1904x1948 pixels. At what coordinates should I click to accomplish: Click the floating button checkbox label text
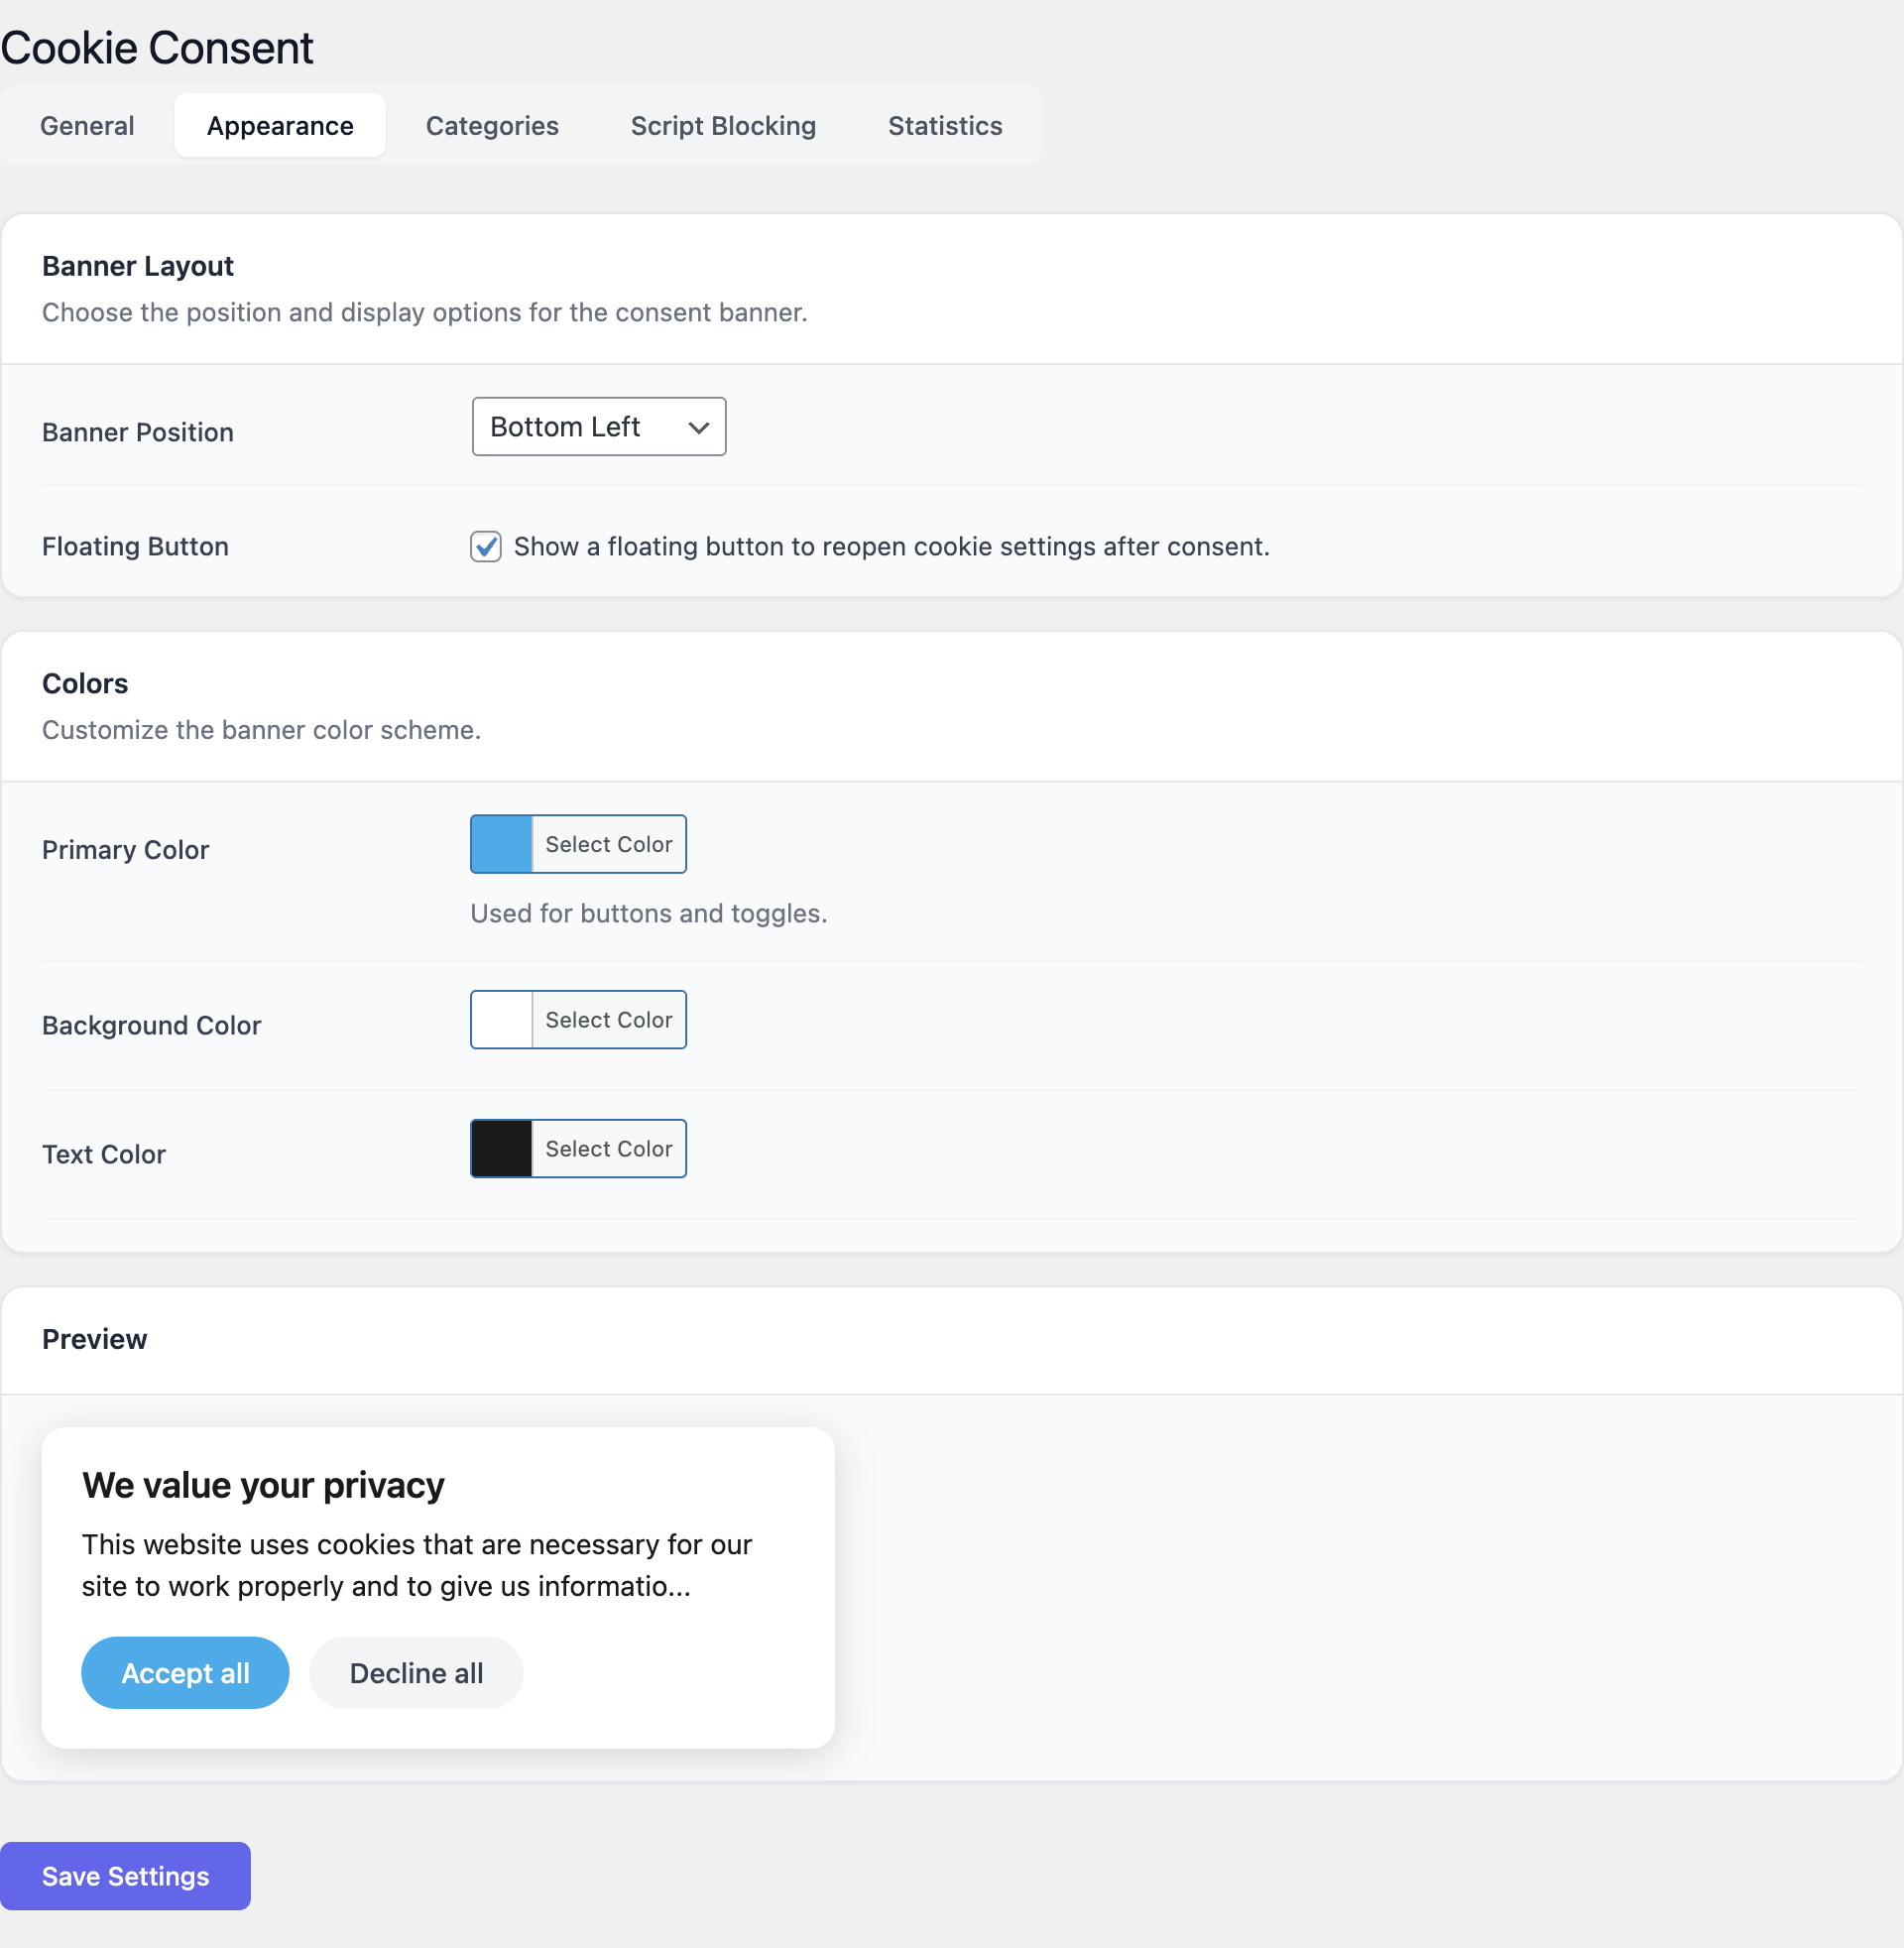pos(891,547)
